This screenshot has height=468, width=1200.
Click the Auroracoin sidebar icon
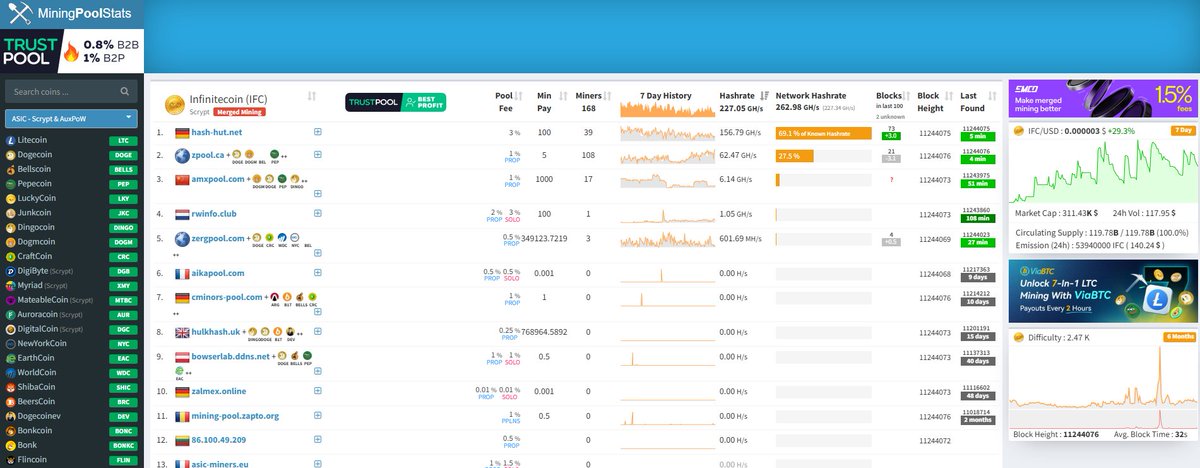11,314
